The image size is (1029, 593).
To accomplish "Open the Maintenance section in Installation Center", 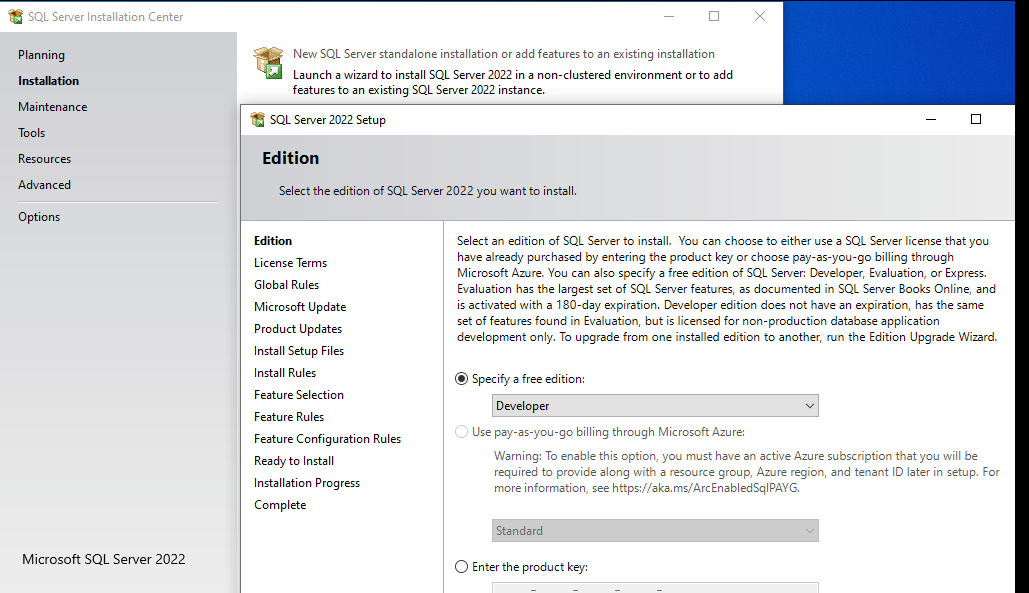I will tap(52, 107).
